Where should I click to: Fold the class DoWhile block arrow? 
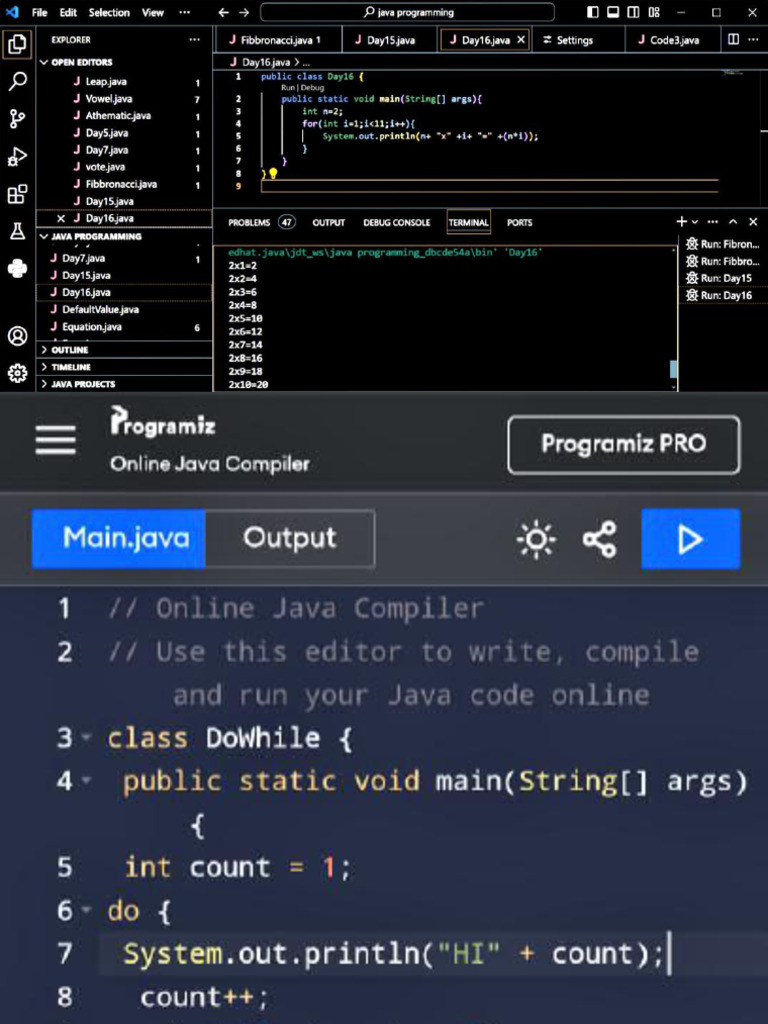click(86, 739)
